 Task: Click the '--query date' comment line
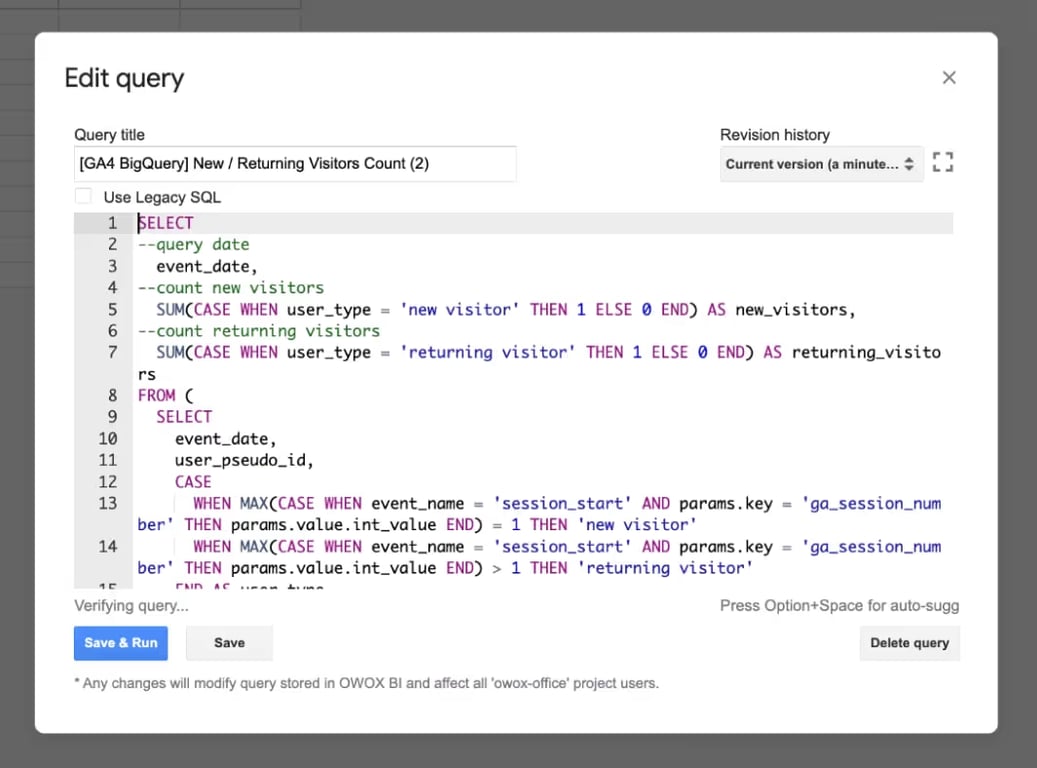193,245
